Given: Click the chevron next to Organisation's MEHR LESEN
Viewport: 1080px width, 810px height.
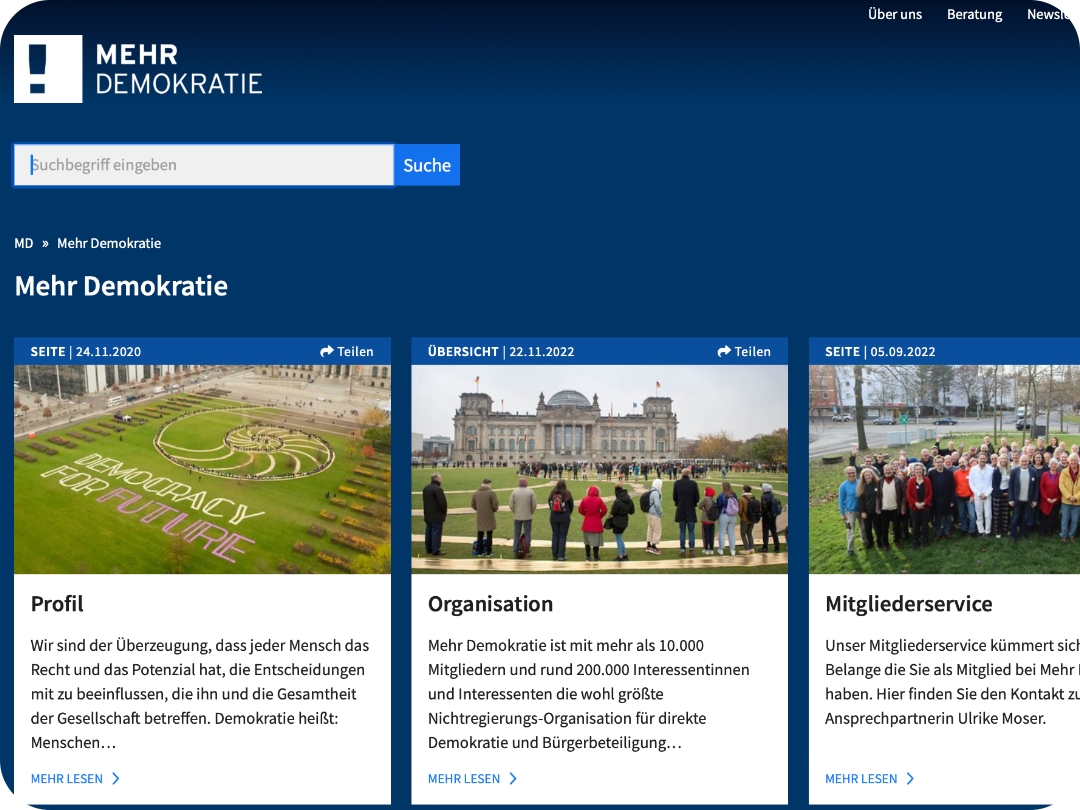Looking at the screenshot, I should click(x=513, y=778).
